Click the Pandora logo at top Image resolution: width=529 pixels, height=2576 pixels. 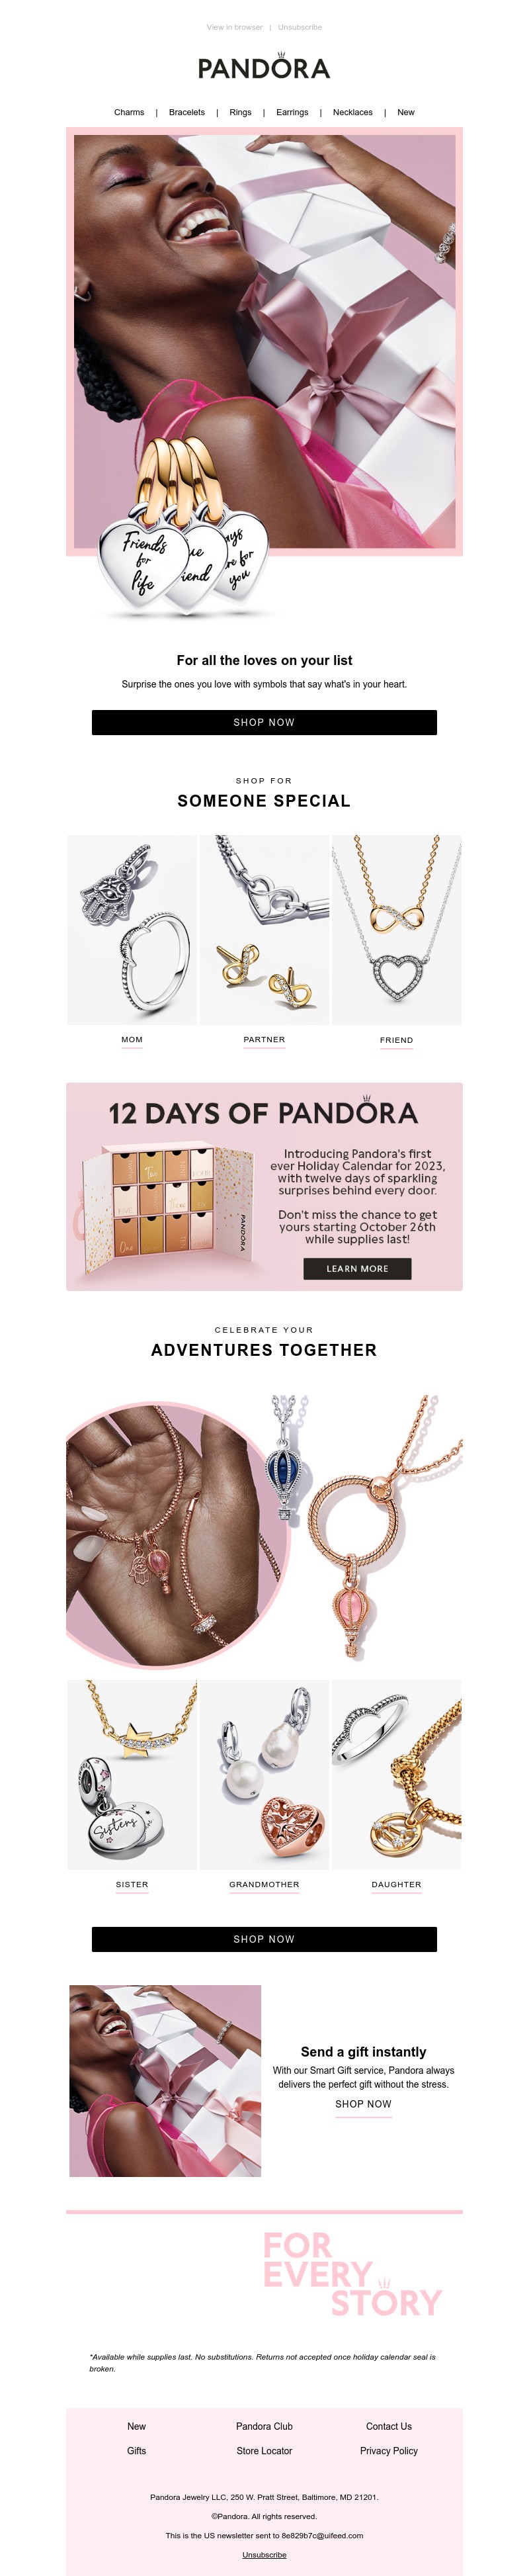click(264, 67)
